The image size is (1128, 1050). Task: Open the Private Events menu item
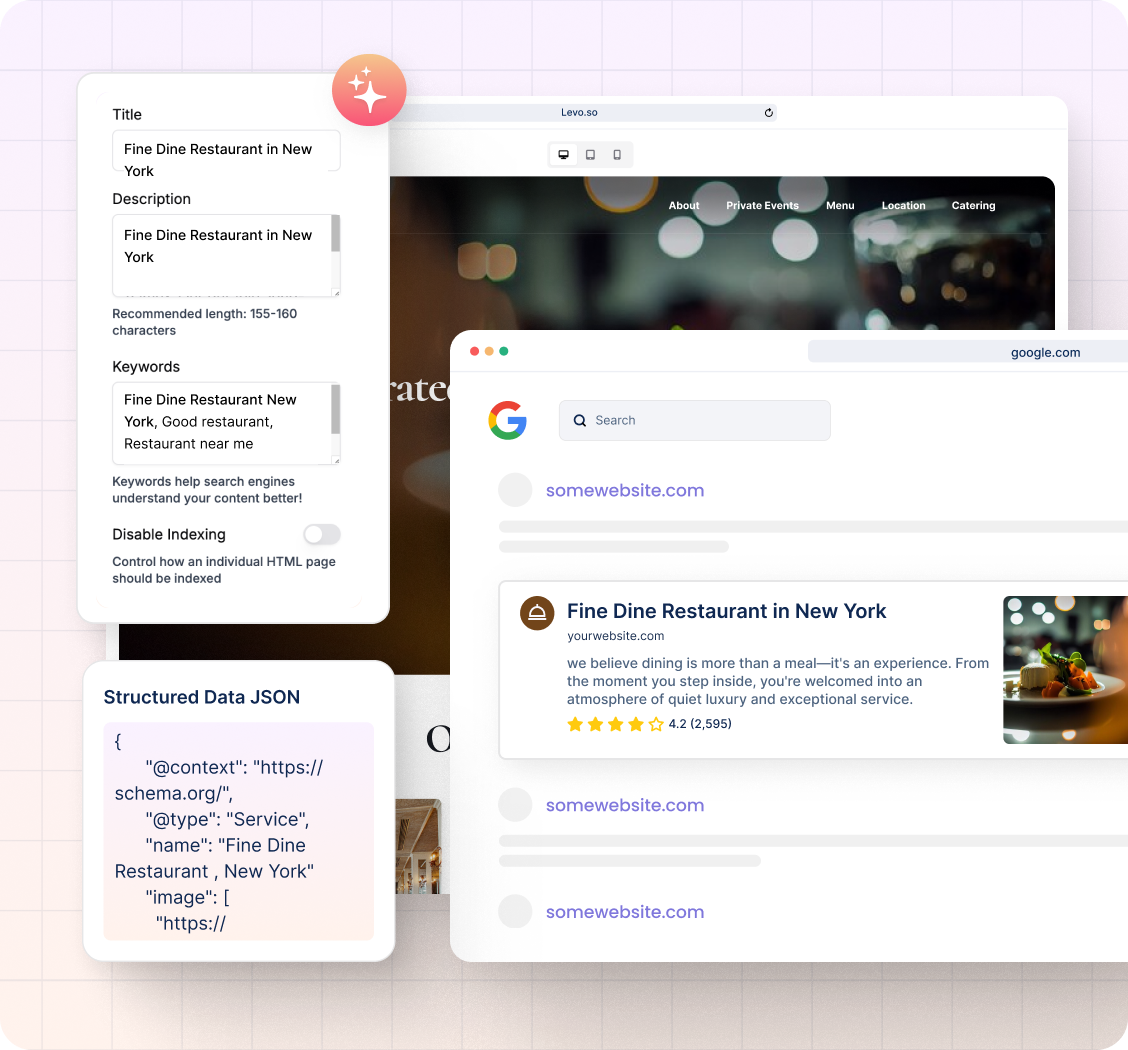tap(762, 205)
